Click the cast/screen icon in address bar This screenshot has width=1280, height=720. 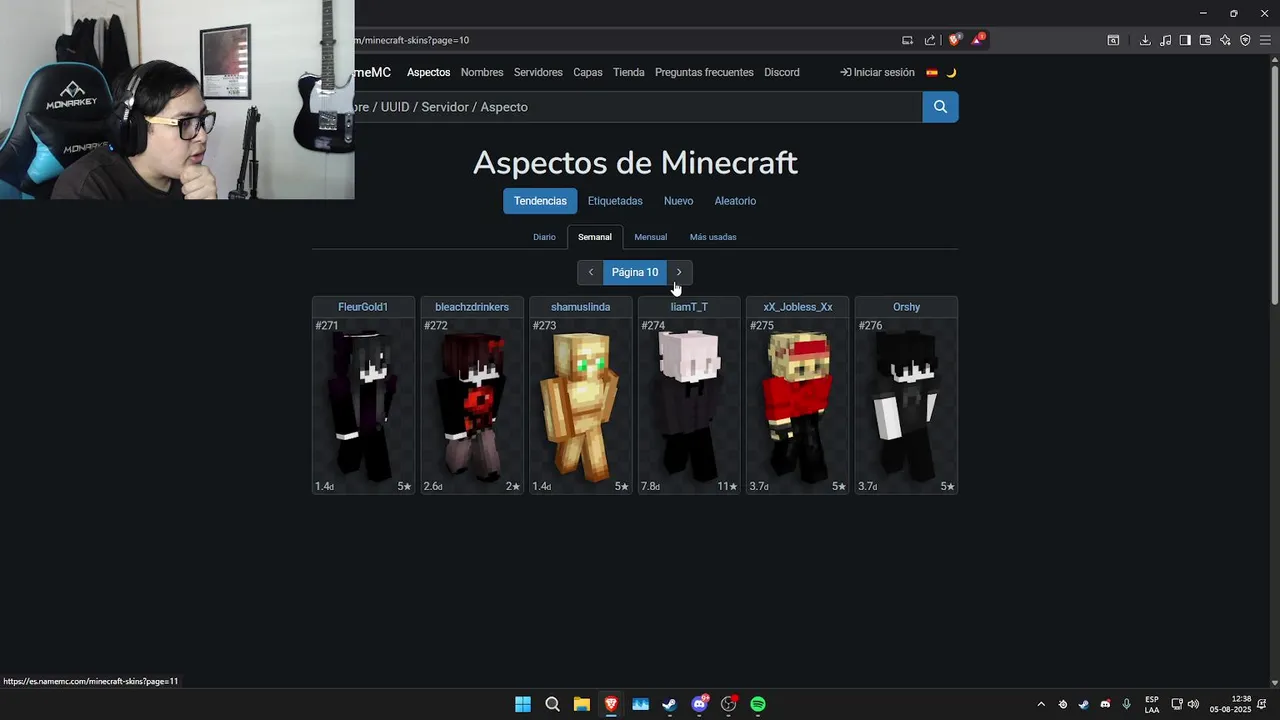tap(907, 40)
